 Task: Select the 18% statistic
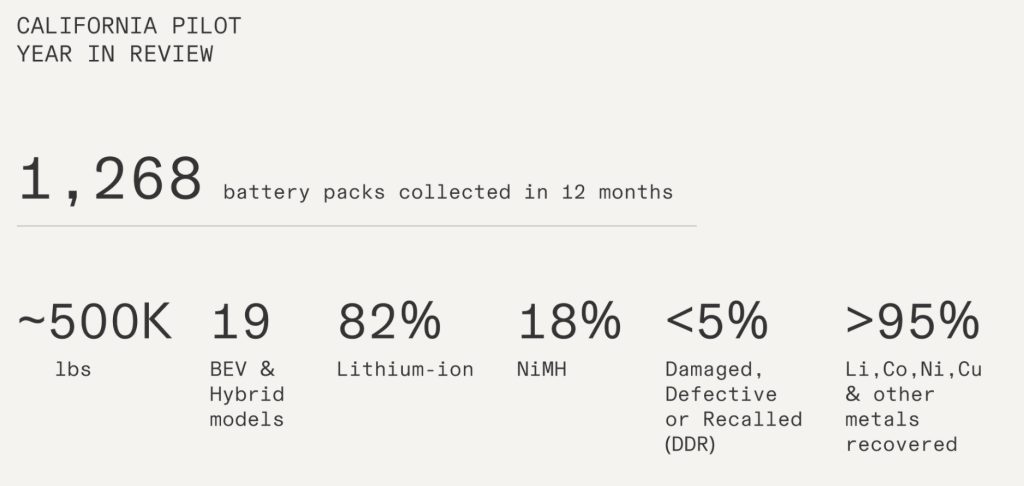click(x=569, y=321)
